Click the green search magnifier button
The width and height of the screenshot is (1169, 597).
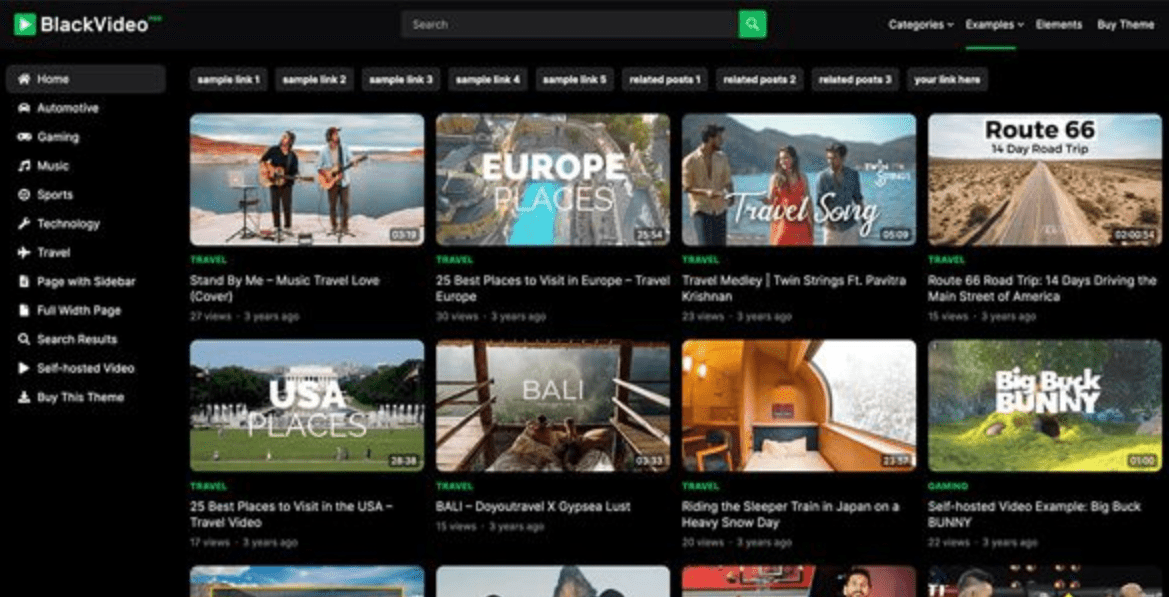(752, 24)
